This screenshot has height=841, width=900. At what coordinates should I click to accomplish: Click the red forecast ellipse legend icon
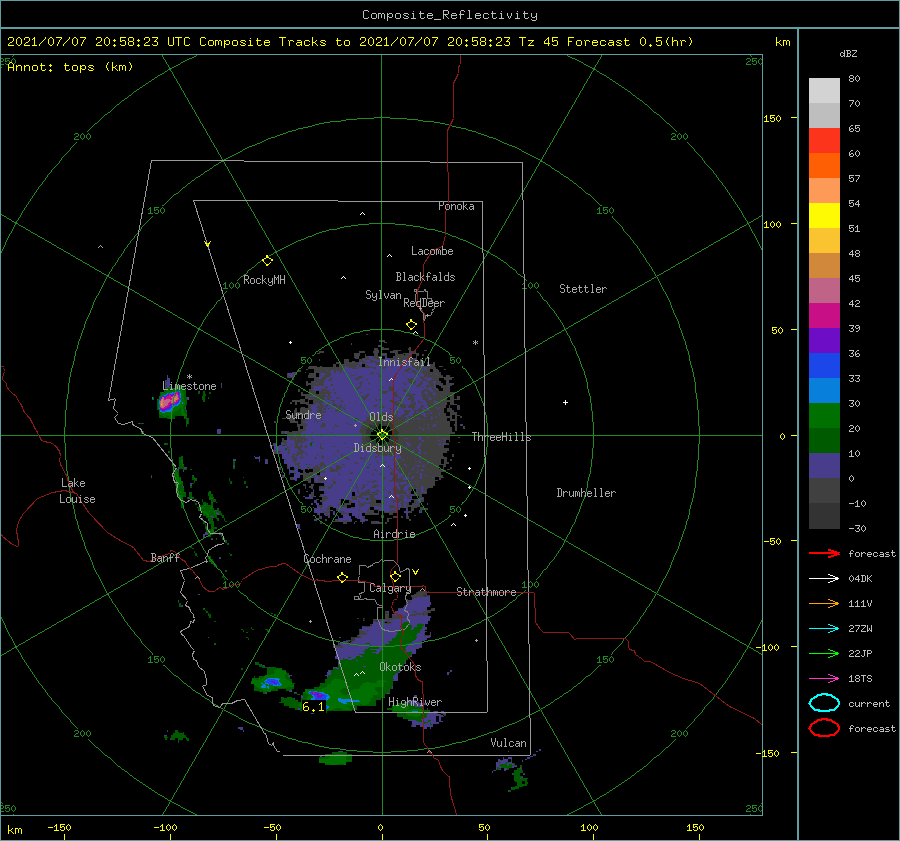coord(824,728)
